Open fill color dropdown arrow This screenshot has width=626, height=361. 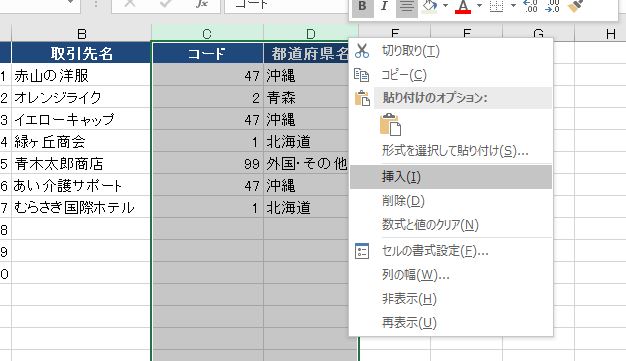pyautogui.click(x=446, y=6)
